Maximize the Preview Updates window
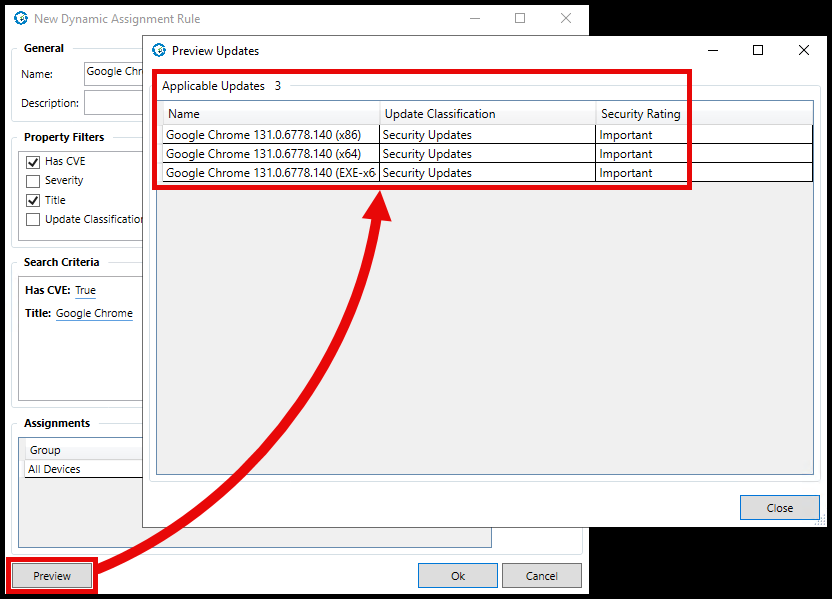Image resolution: width=832 pixels, height=599 pixels. pyautogui.click(x=758, y=50)
